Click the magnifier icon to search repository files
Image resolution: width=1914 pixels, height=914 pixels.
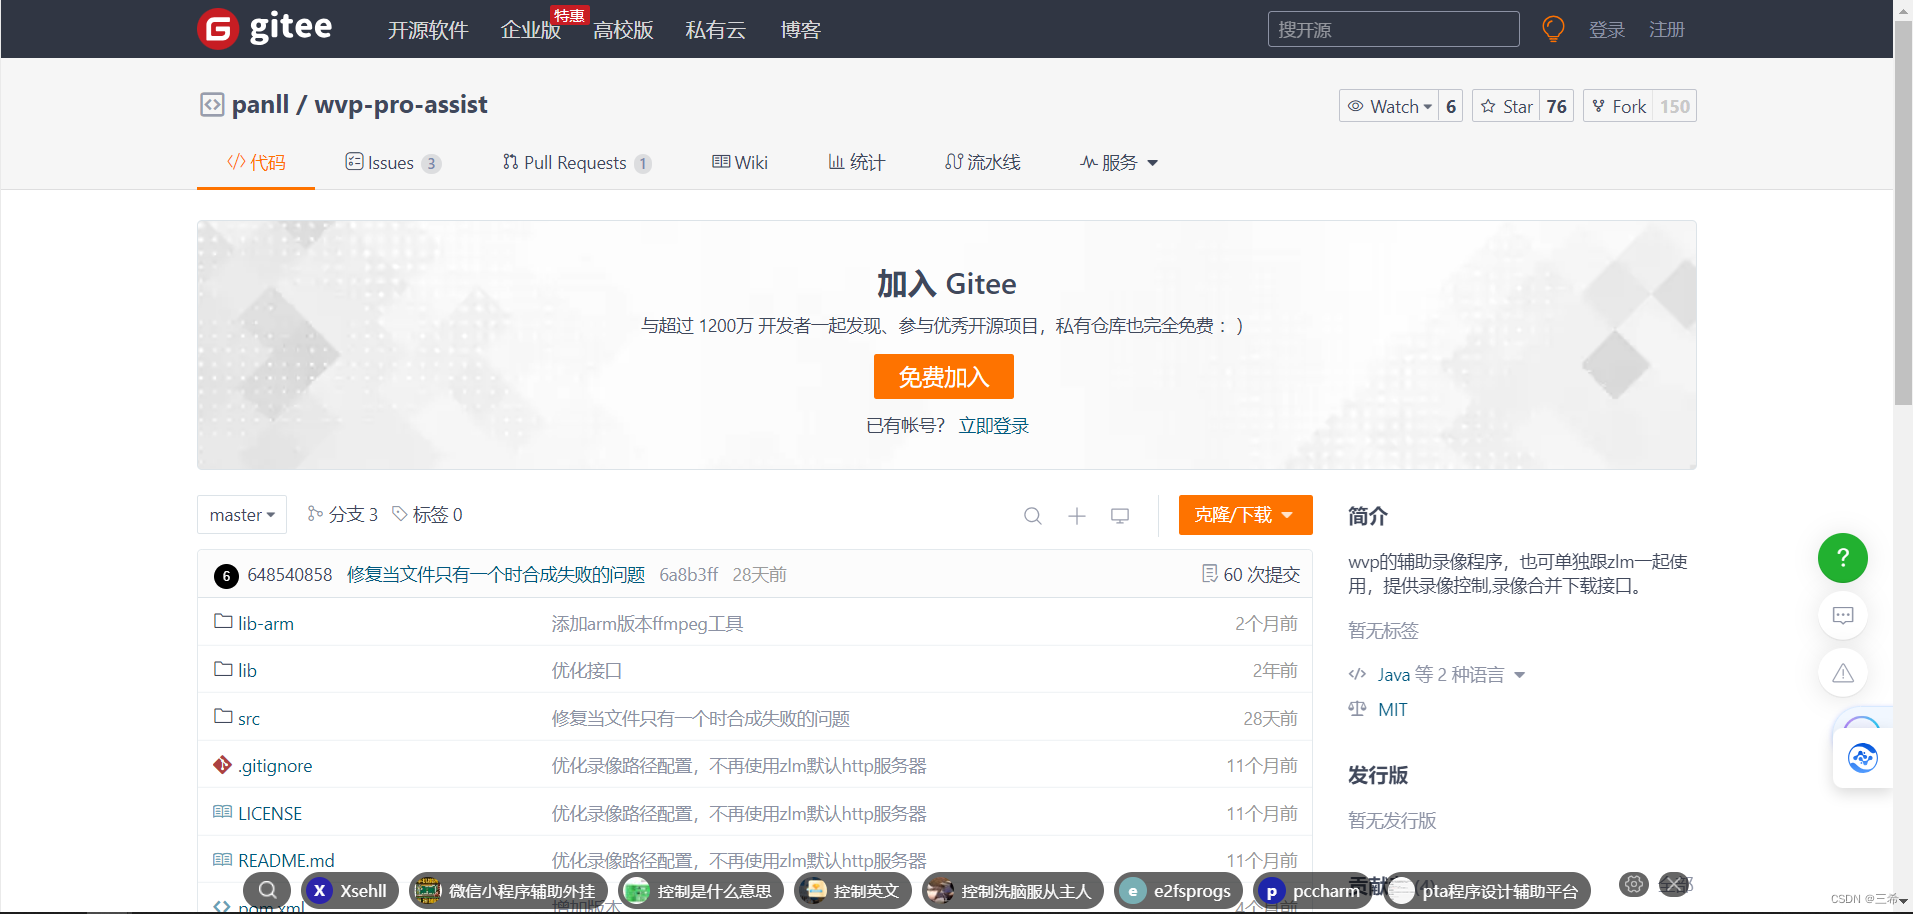(x=1032, y=515)
